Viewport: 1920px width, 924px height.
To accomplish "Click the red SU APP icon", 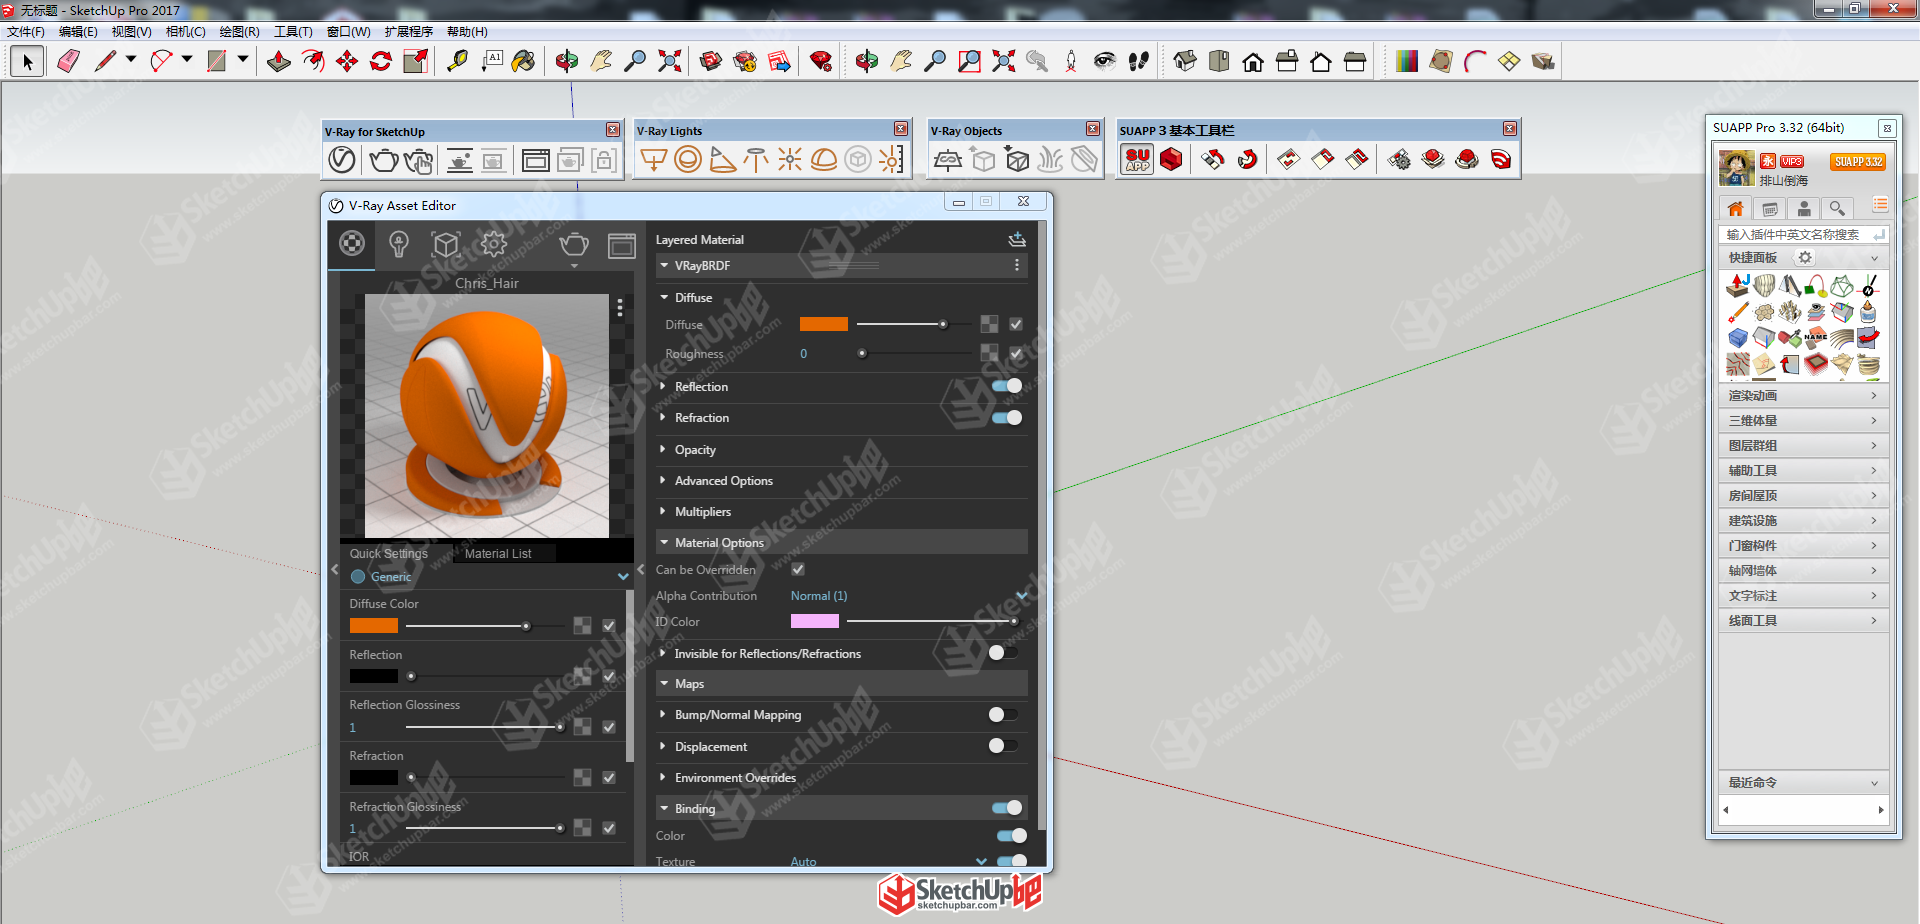I will (1138, 160).
